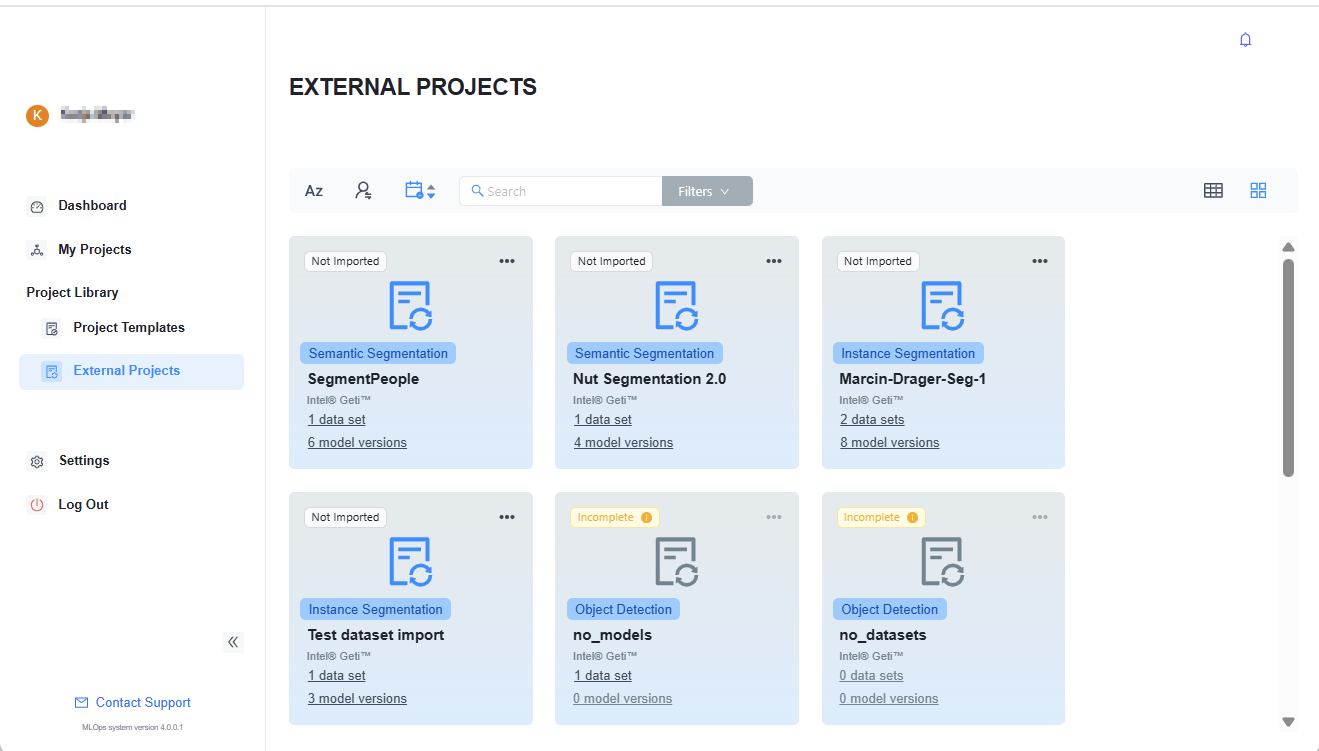The width and height of the screenshot is (1319, 751).
Task: Switch to grid view layout
Action: 1258,190
